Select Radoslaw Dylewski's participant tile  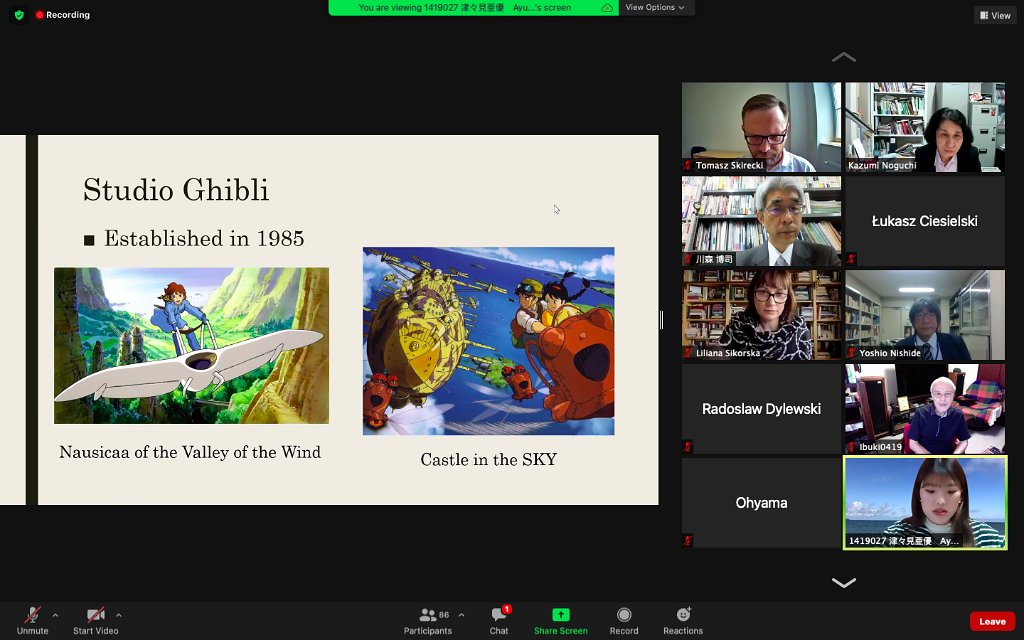761,409
